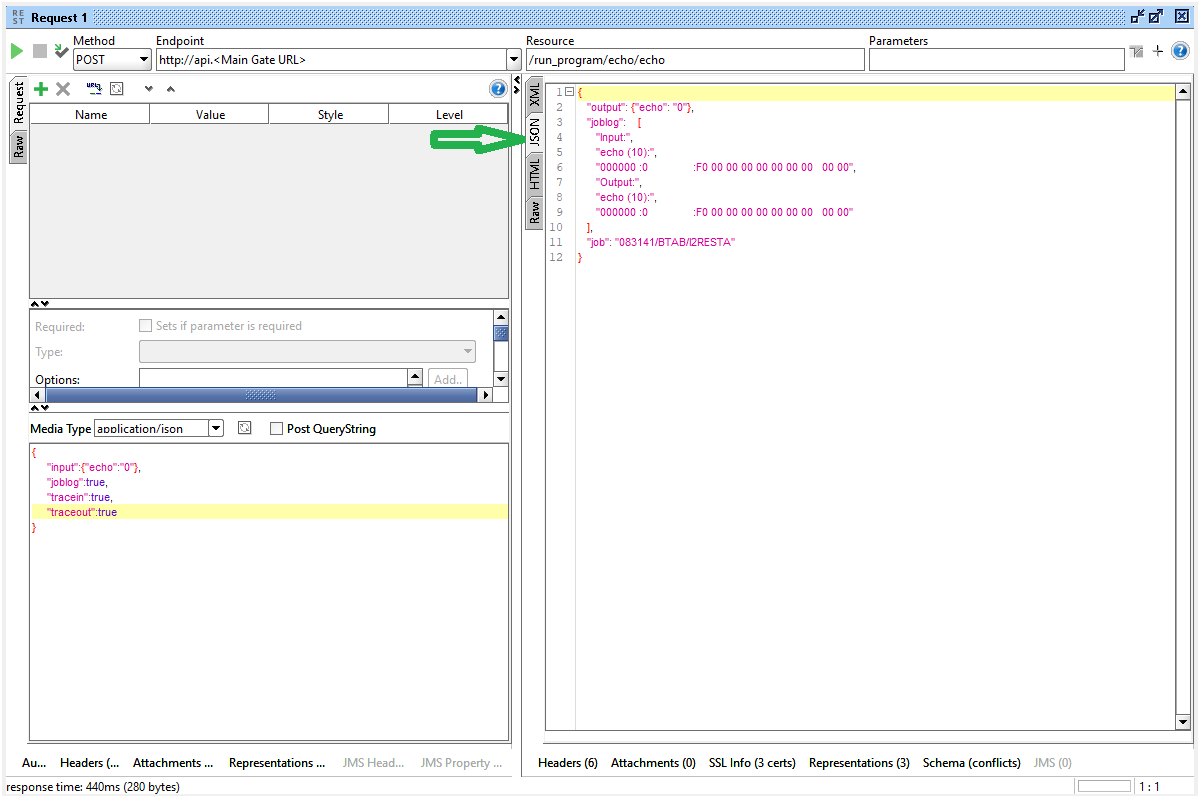This screenshot has height=796, width=1198.
Task: Move parameter up with up arrow icon
Action: (170, 89)
